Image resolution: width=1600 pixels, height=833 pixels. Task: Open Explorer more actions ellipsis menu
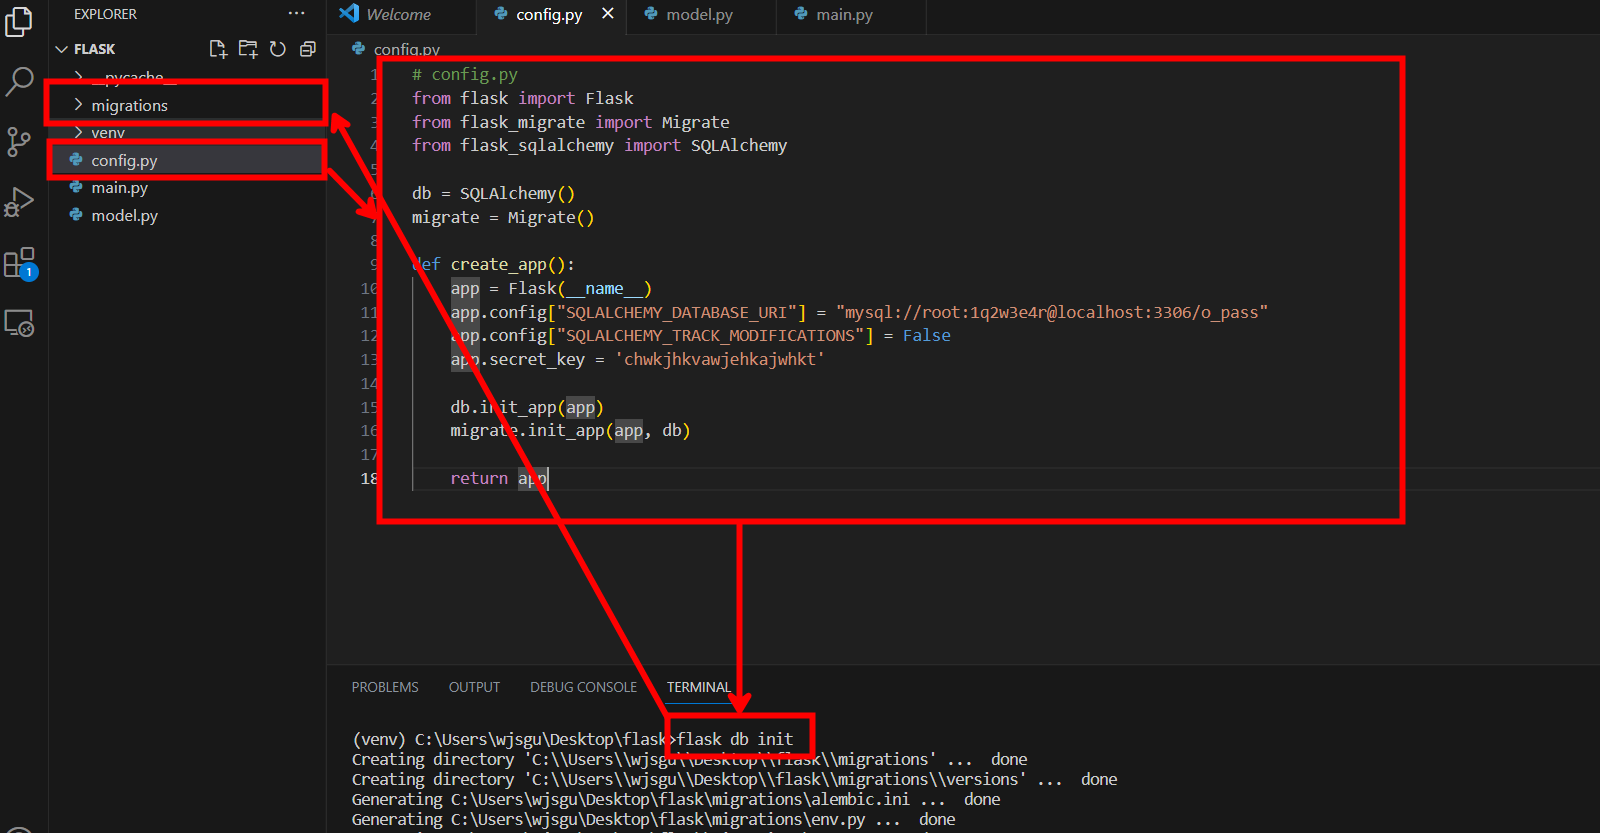click(x=296, y=14)
